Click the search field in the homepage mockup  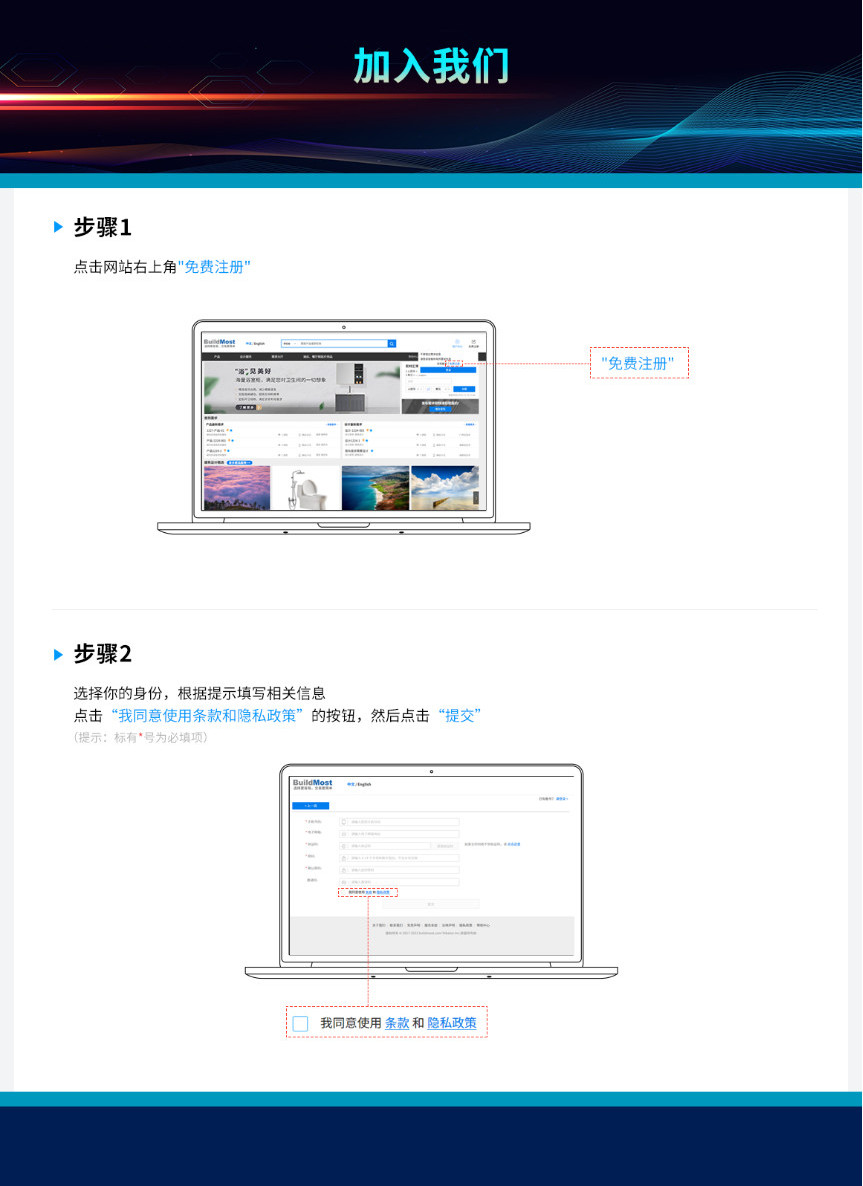[x=334, y=343]
